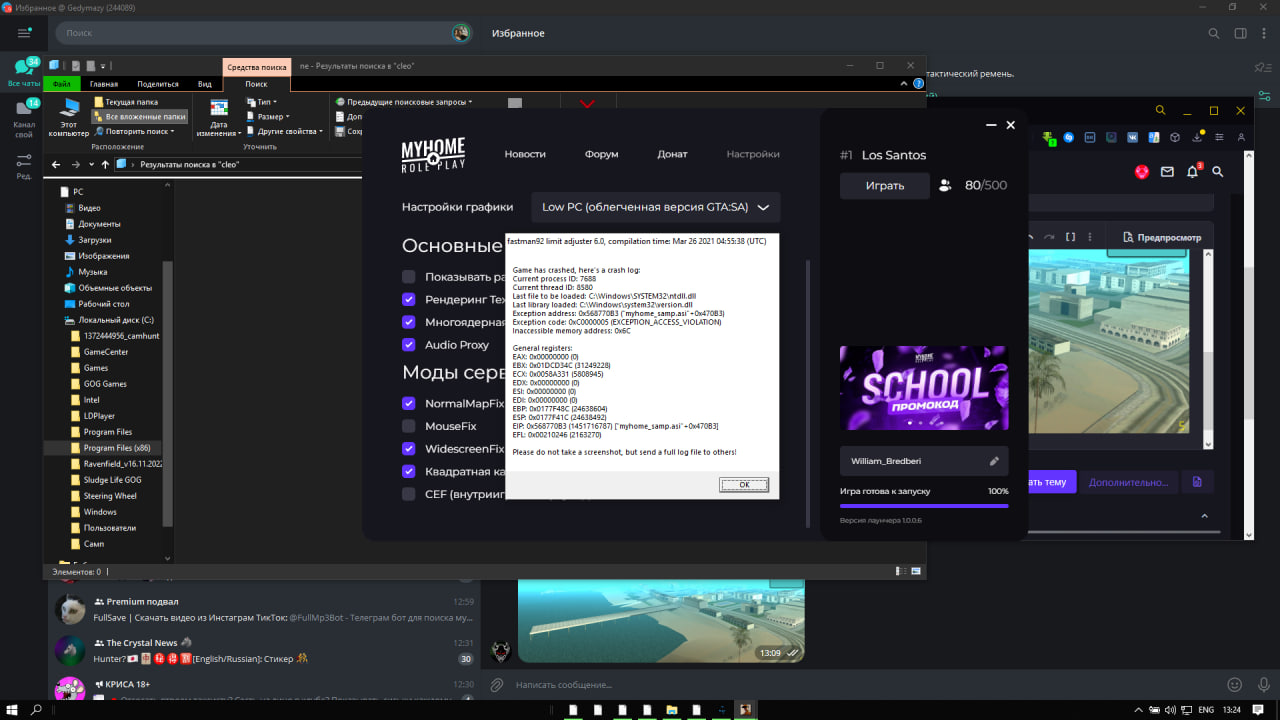The width and height of the screenshot is (1280, 720).
Task: Open notifications bell in browser forum
Action: click(1192, 172)
